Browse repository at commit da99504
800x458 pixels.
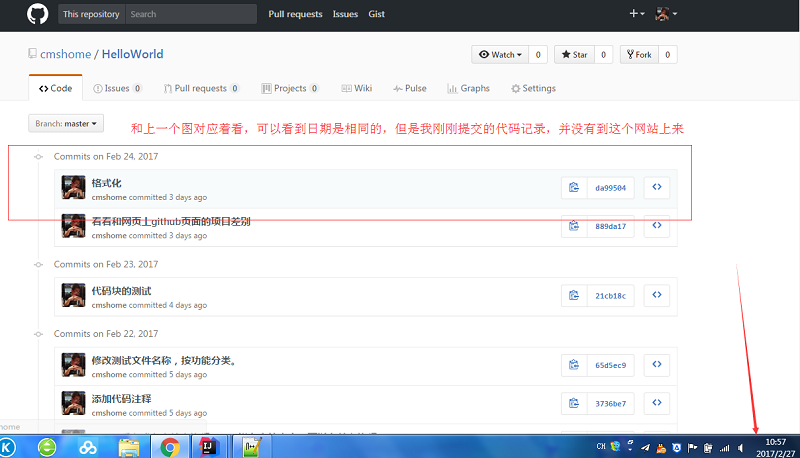pyautogui.click(x=656, y=187)
